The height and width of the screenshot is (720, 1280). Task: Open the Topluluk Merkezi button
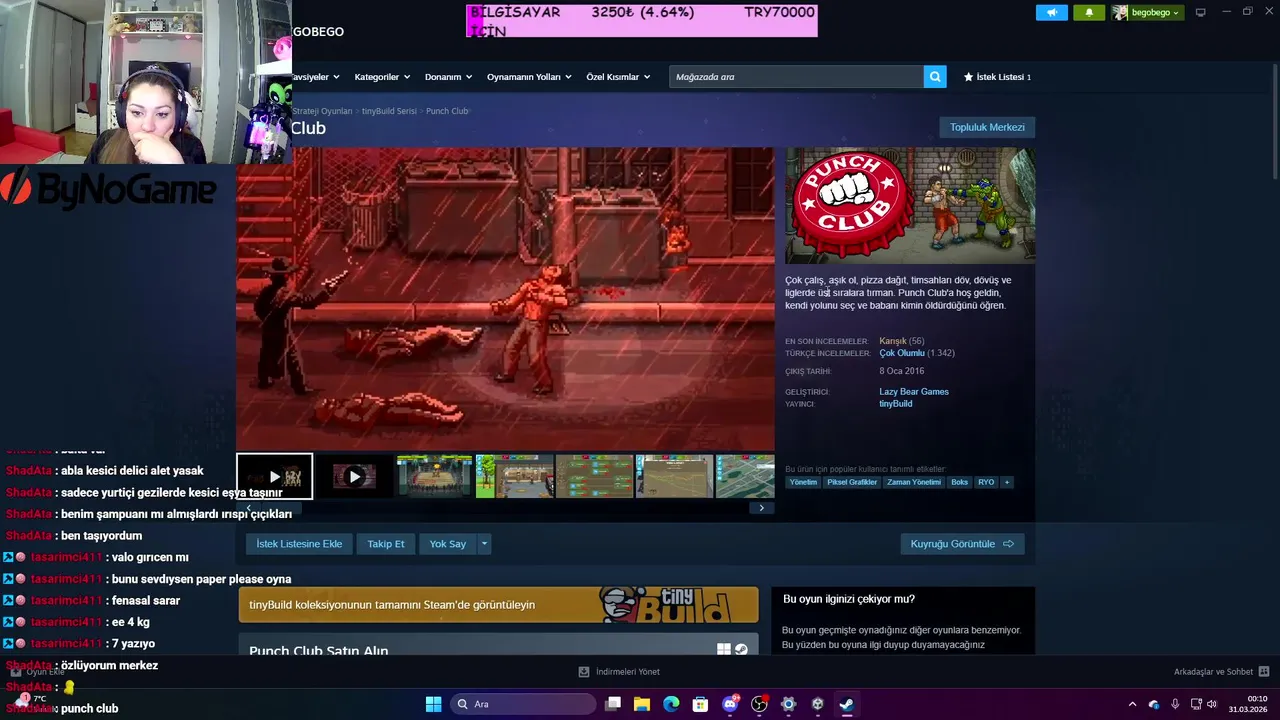click(x=987, y=127)
